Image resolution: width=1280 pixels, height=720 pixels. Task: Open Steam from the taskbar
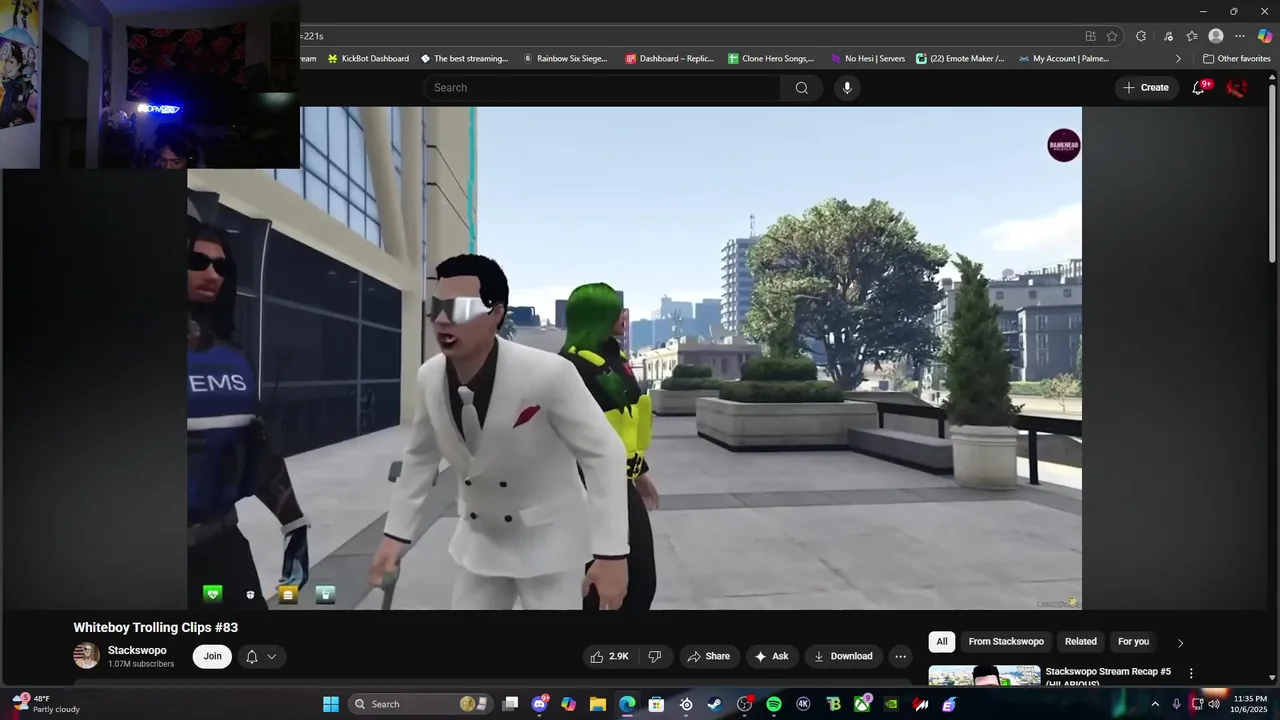(x=714, y=704)
